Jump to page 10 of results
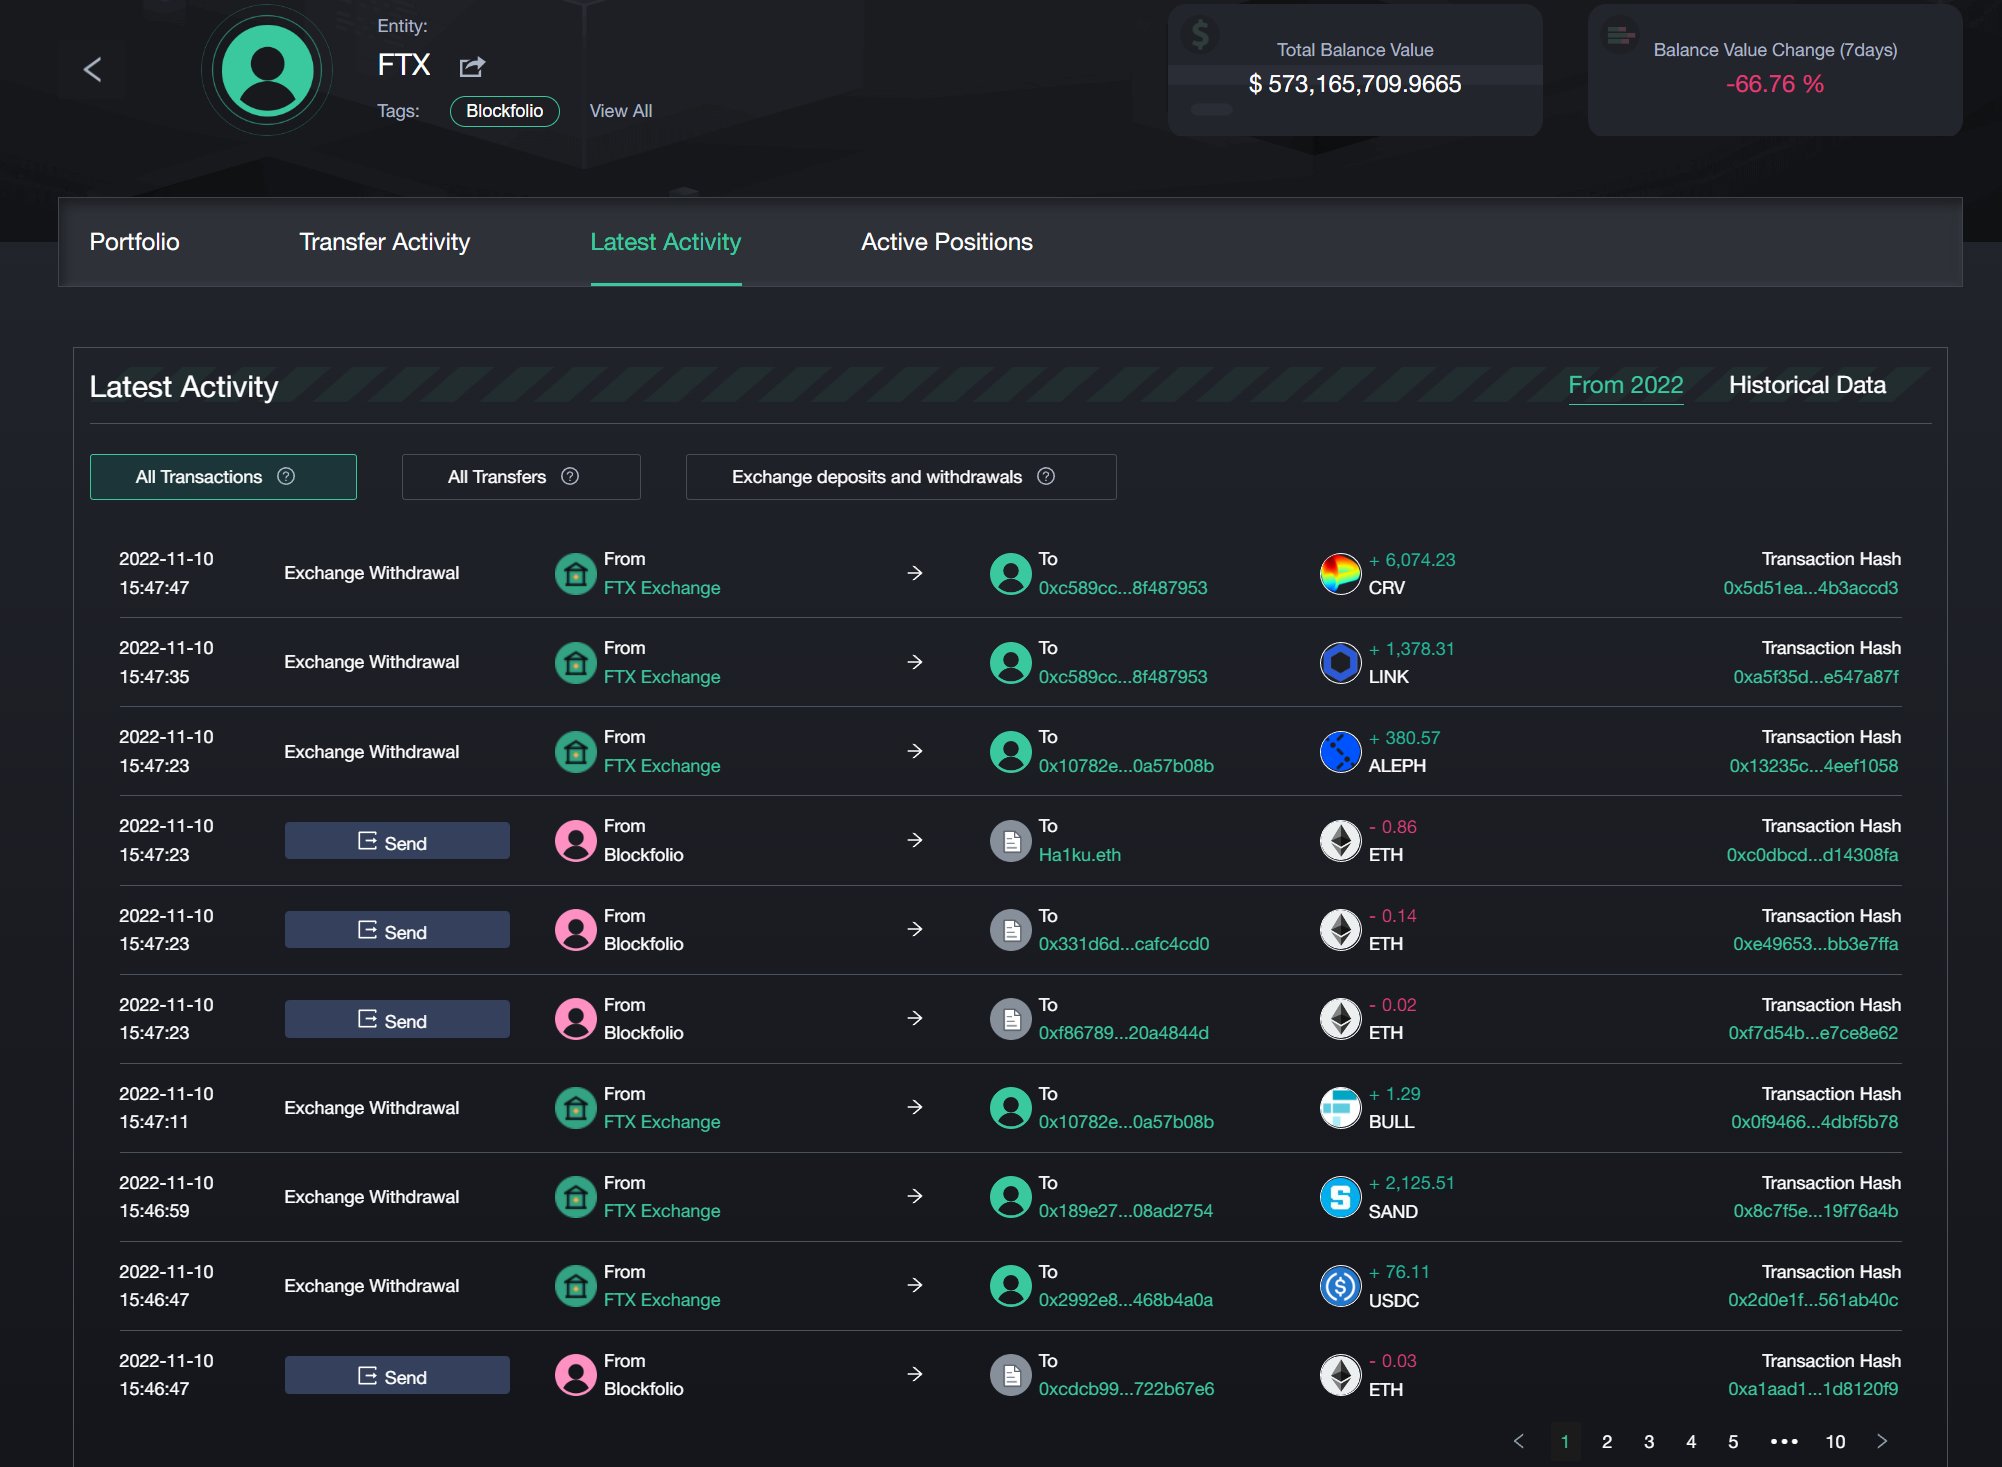 click(x=1835, y=1441)
